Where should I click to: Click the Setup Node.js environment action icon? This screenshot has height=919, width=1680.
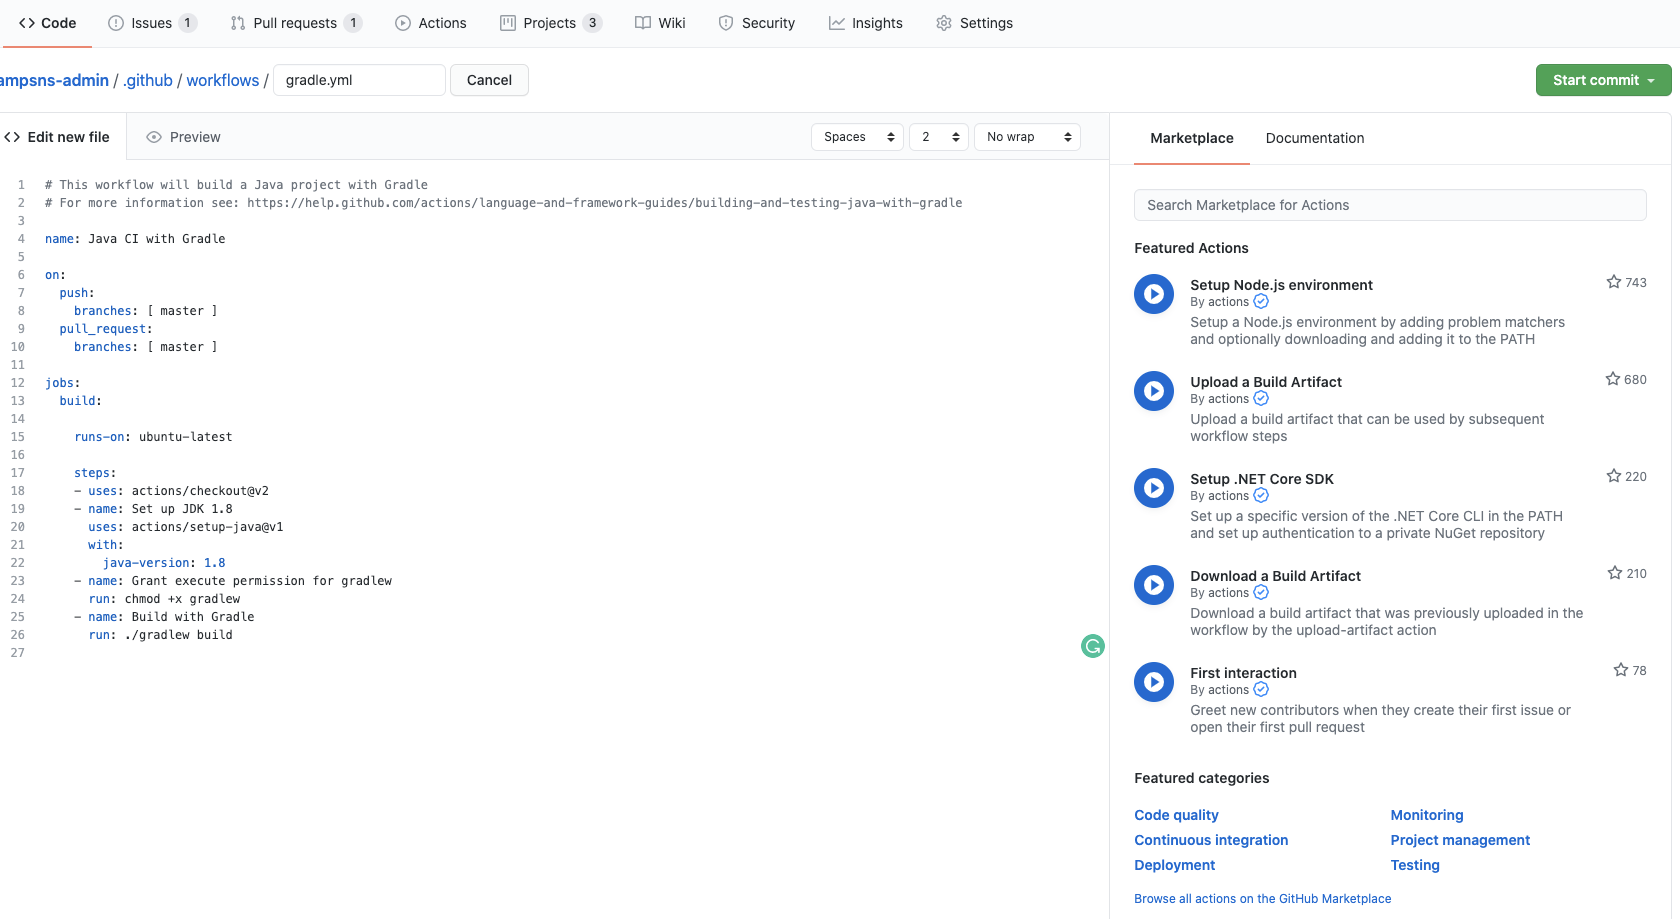1154,294
